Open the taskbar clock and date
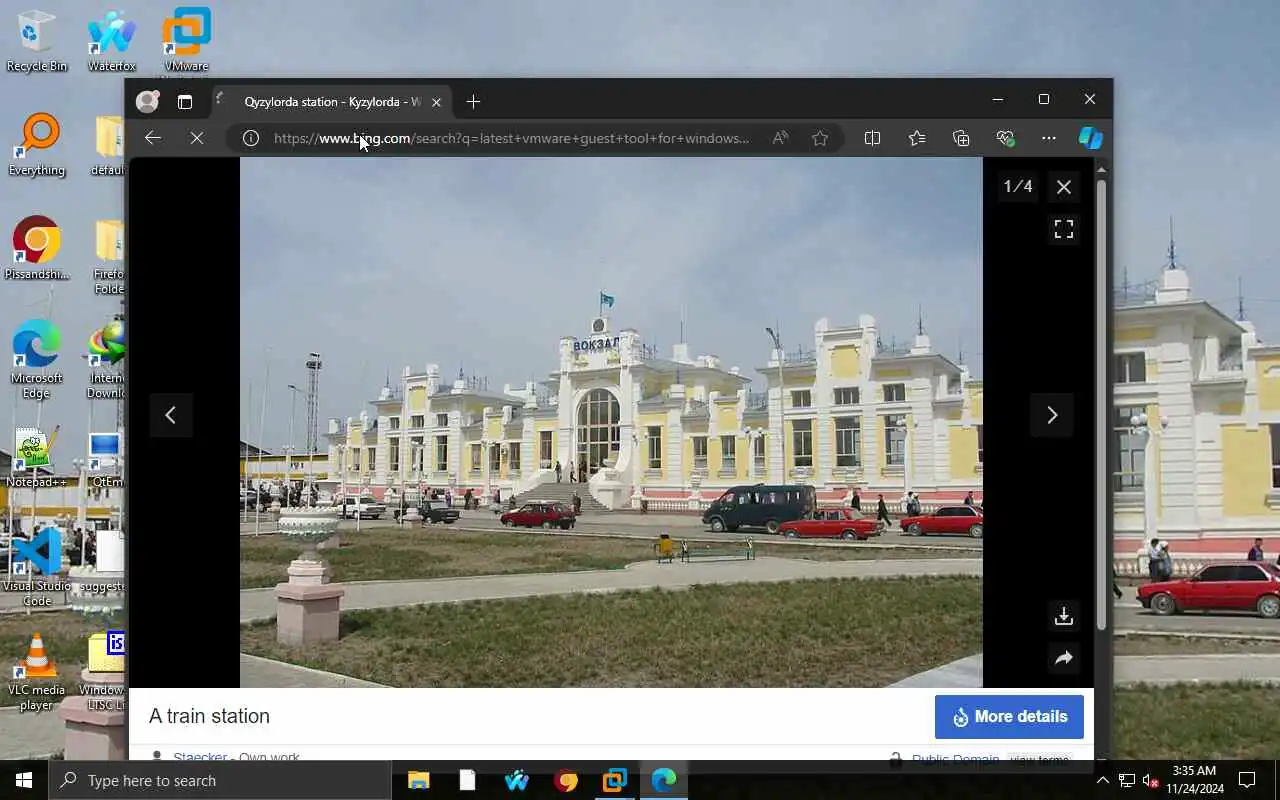The image size is (1280, 800). click(x=1194, y=780)
